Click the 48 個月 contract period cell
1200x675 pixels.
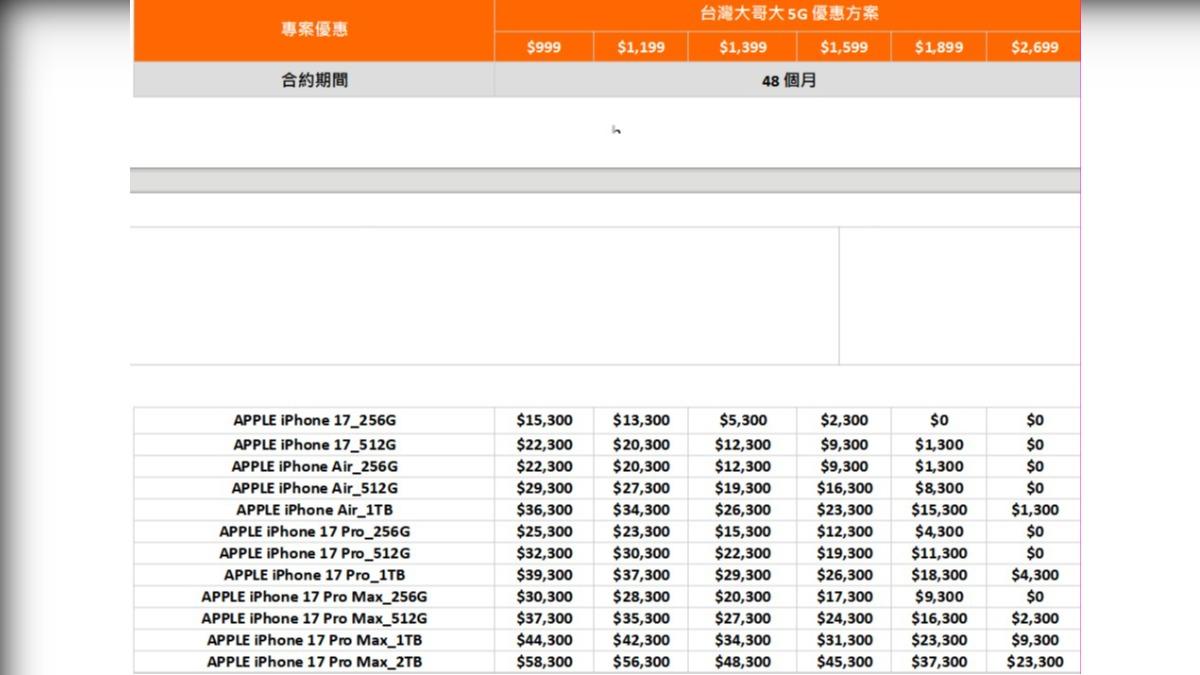tap(788, 80)
